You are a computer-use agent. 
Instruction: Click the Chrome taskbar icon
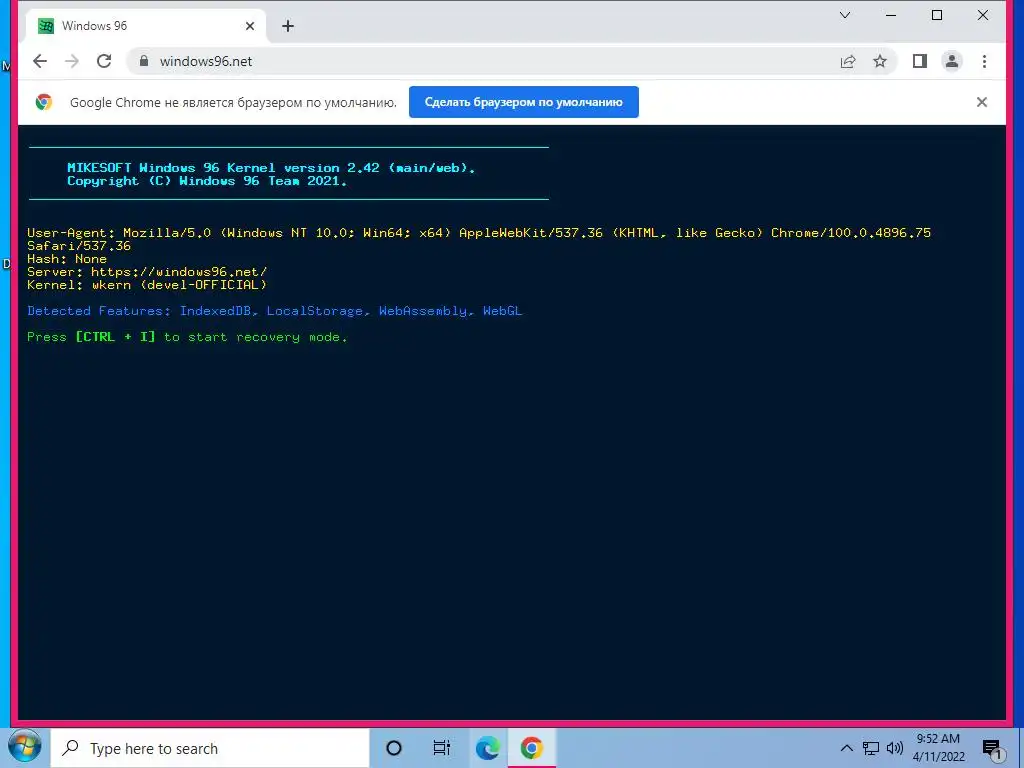[532, 748]
